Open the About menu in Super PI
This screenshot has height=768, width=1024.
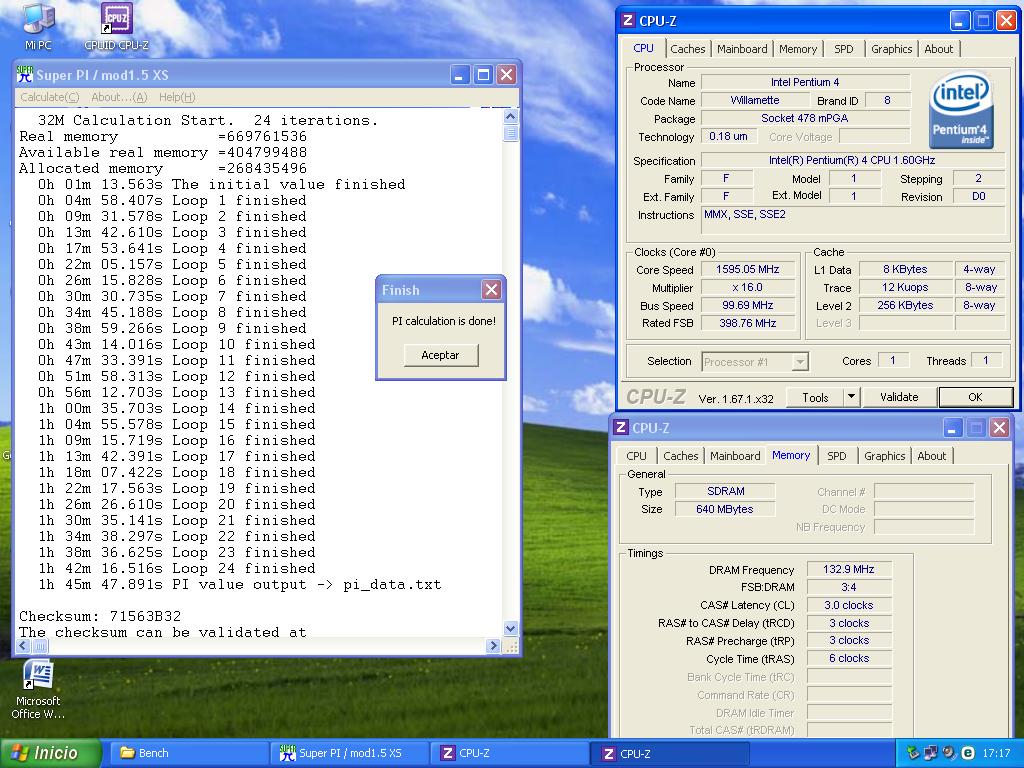pyautogui.click(x=119, y=97)
